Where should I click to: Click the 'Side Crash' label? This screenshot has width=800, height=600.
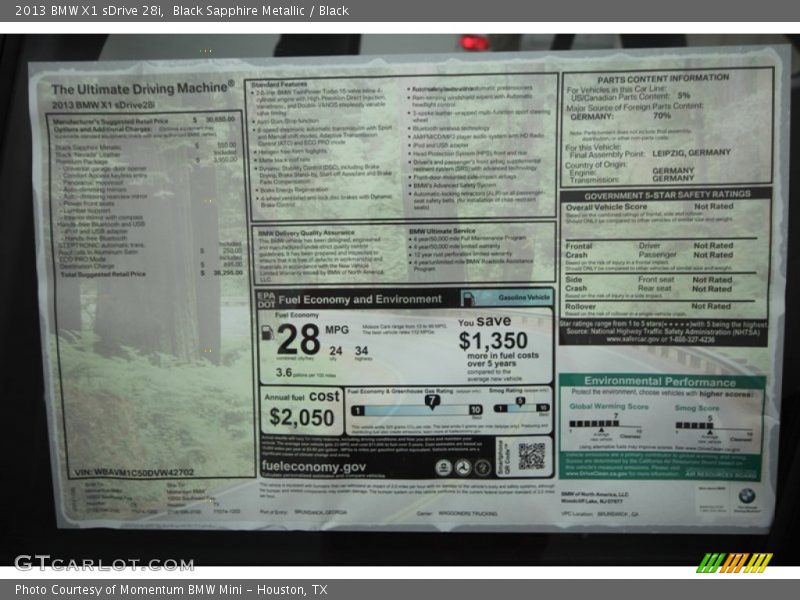click(x=576, y=284)
